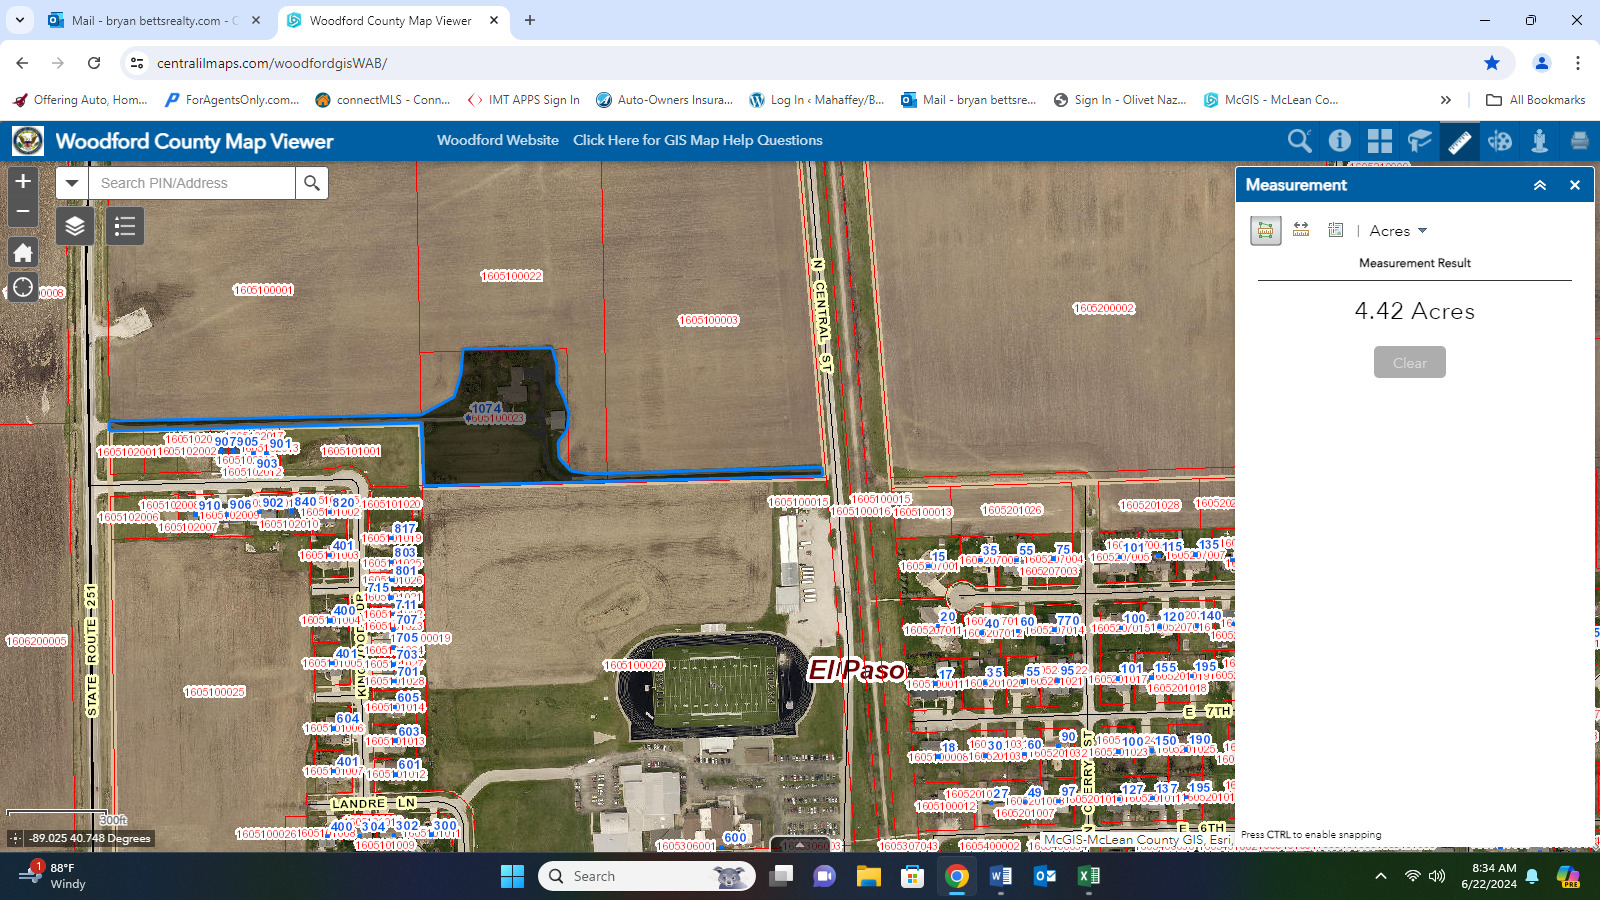Click the browser address bar URL
The width and height of the screenshot is (1600, 900).
[x=272, y=63]
